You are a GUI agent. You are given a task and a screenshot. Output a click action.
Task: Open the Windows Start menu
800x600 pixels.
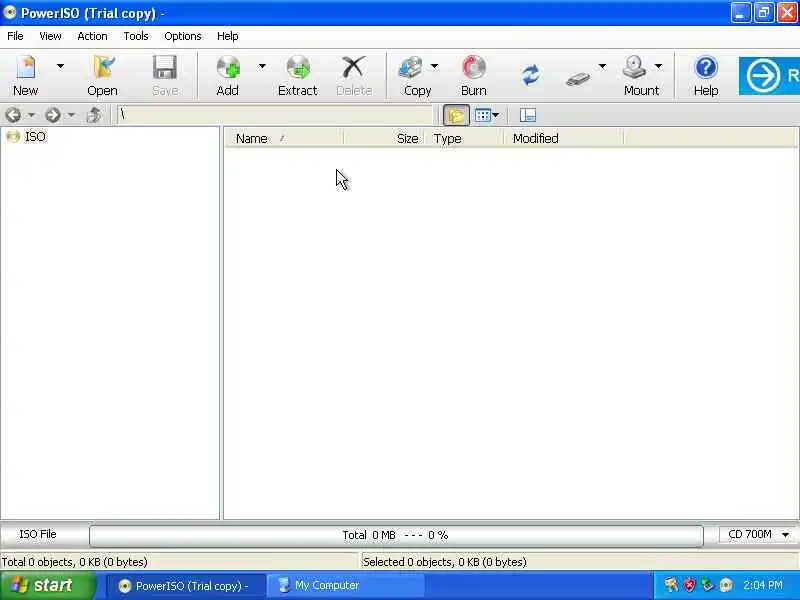pyautogui.click(x=47, y=585)
